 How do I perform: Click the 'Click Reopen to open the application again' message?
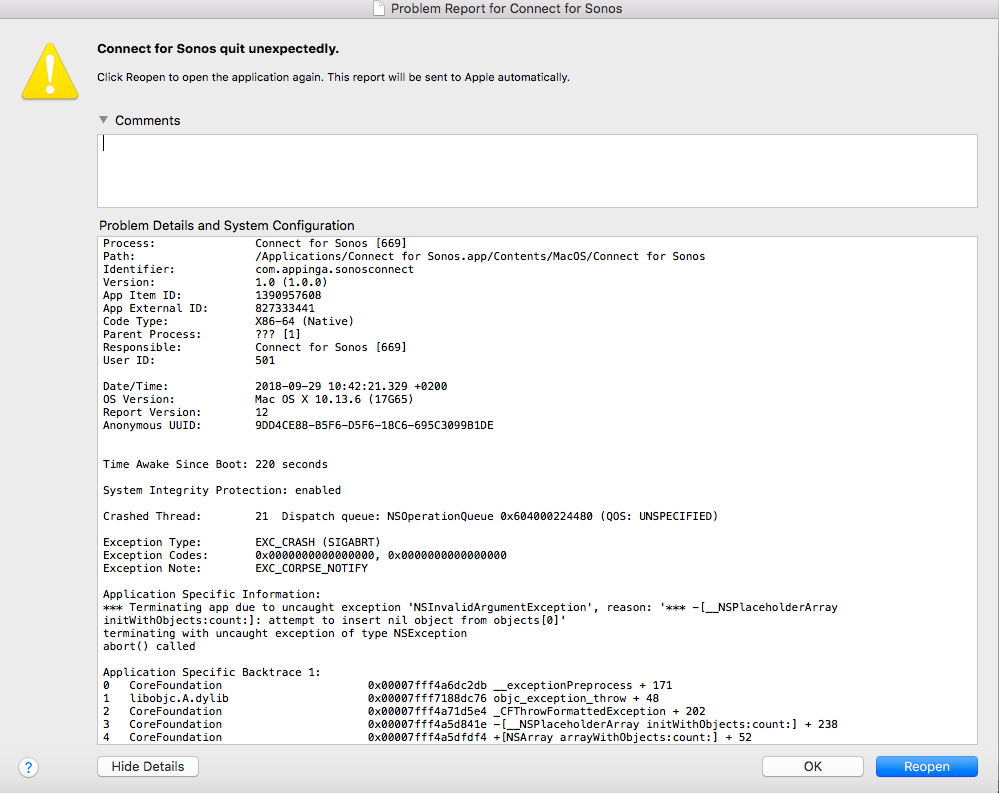tap(333, 77)
